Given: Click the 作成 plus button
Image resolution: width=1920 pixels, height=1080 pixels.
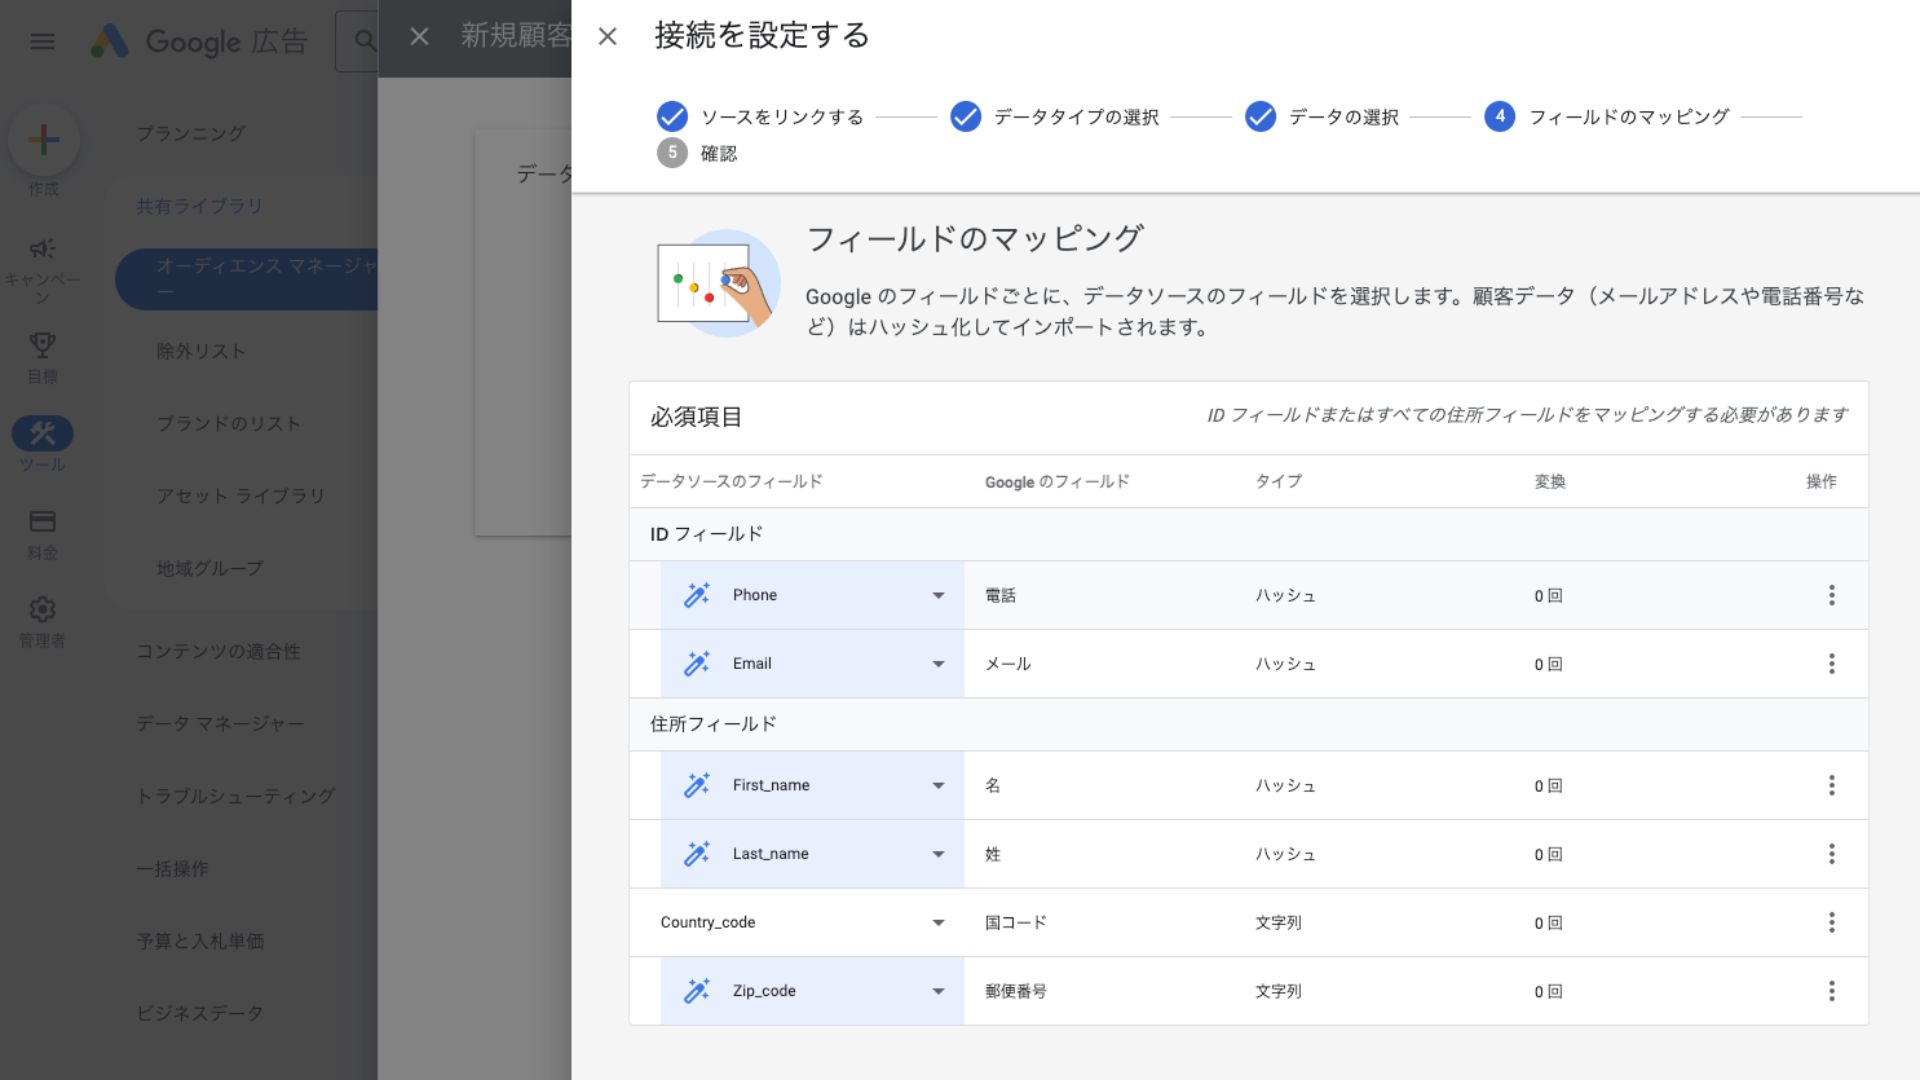Looking at the screenshot, I should click(x=43, y=139).
